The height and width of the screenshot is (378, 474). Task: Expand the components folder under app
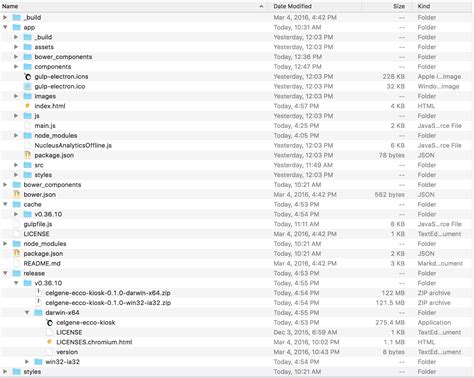(x=16, y=67)
